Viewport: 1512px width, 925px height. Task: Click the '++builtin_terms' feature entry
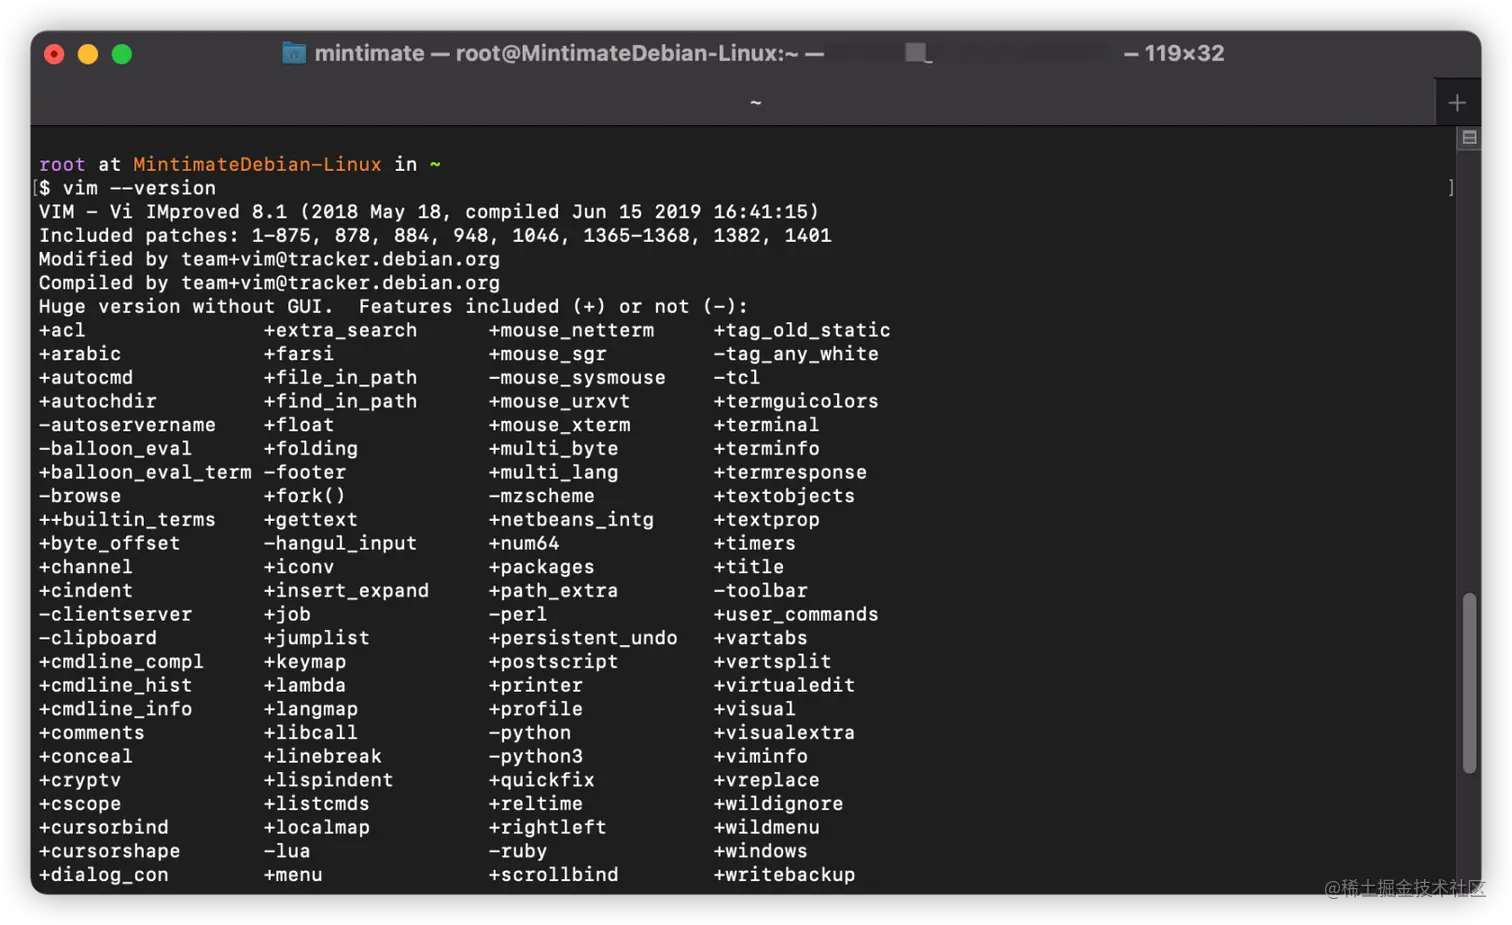[x=127, y=520]
